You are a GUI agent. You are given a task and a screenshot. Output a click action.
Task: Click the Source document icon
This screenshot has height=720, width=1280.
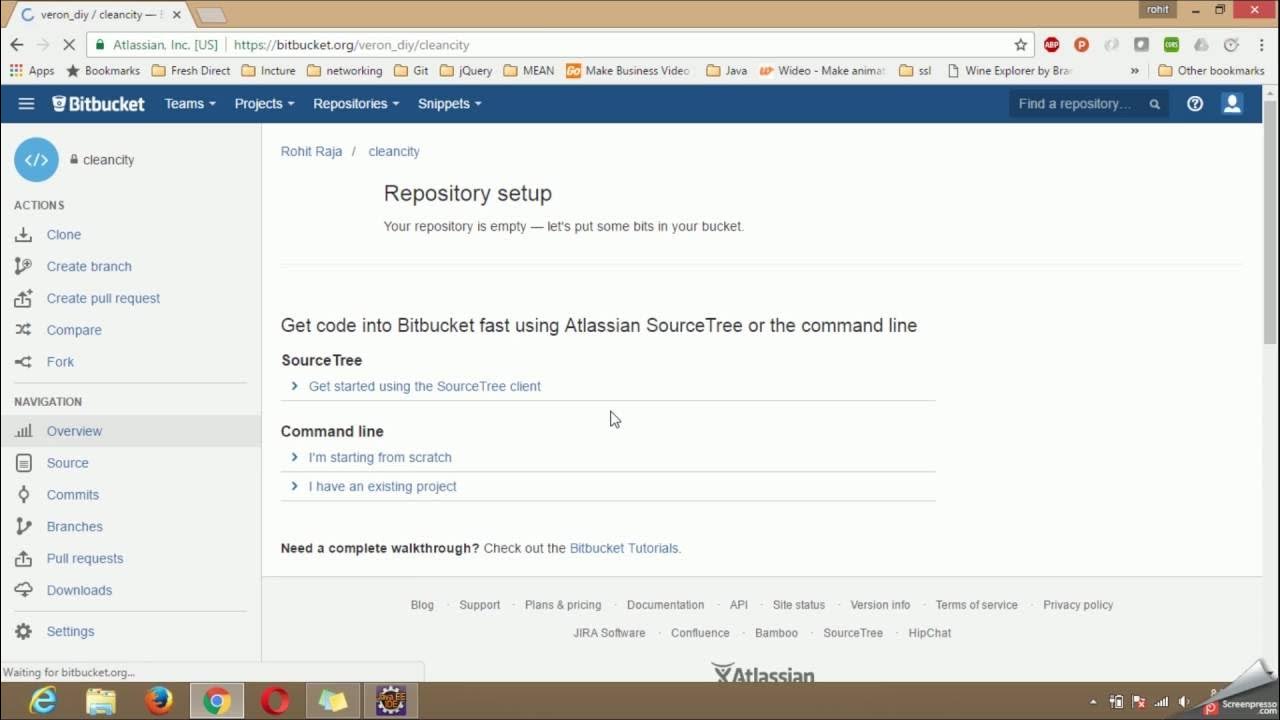[24, 463]
